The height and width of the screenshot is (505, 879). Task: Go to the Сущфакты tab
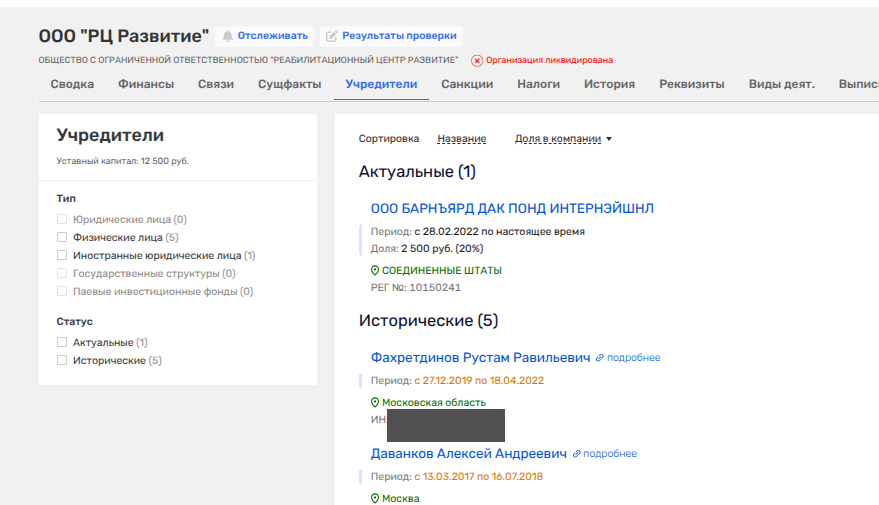[289, 84]
